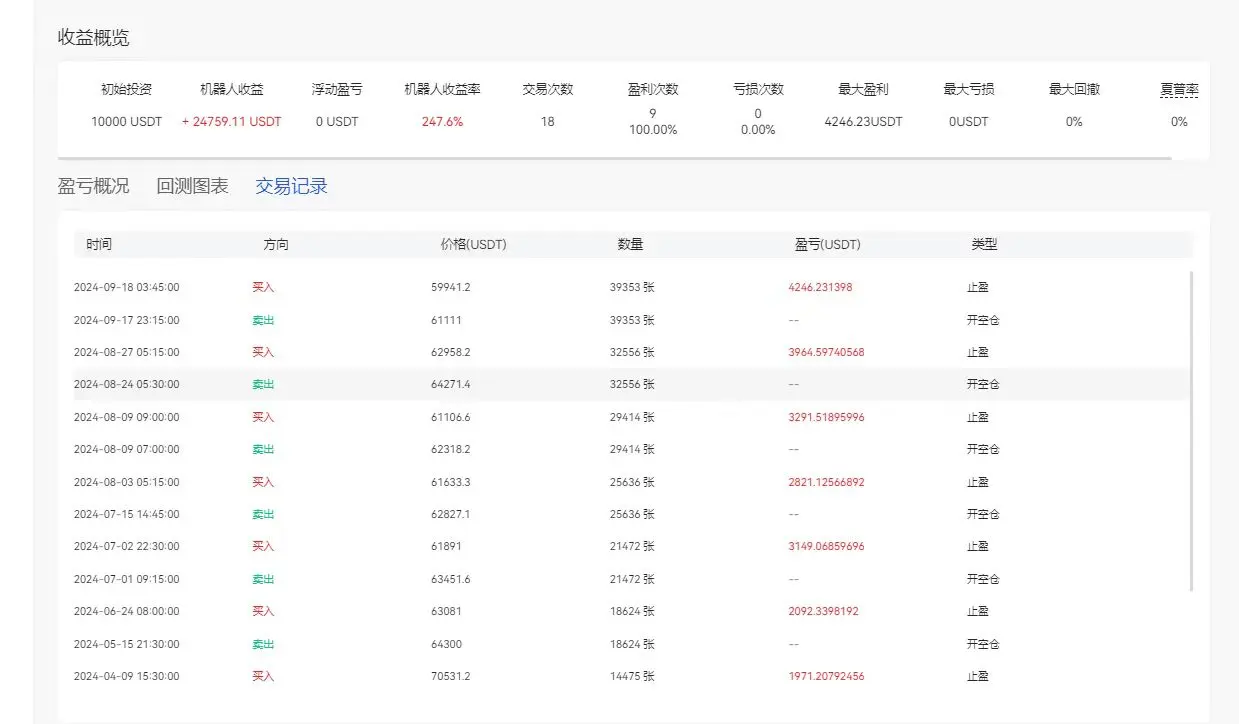The image size is (1239, 724).
Task: Click the vertical scrollbar of trade records
Action: pos(1190,431)
